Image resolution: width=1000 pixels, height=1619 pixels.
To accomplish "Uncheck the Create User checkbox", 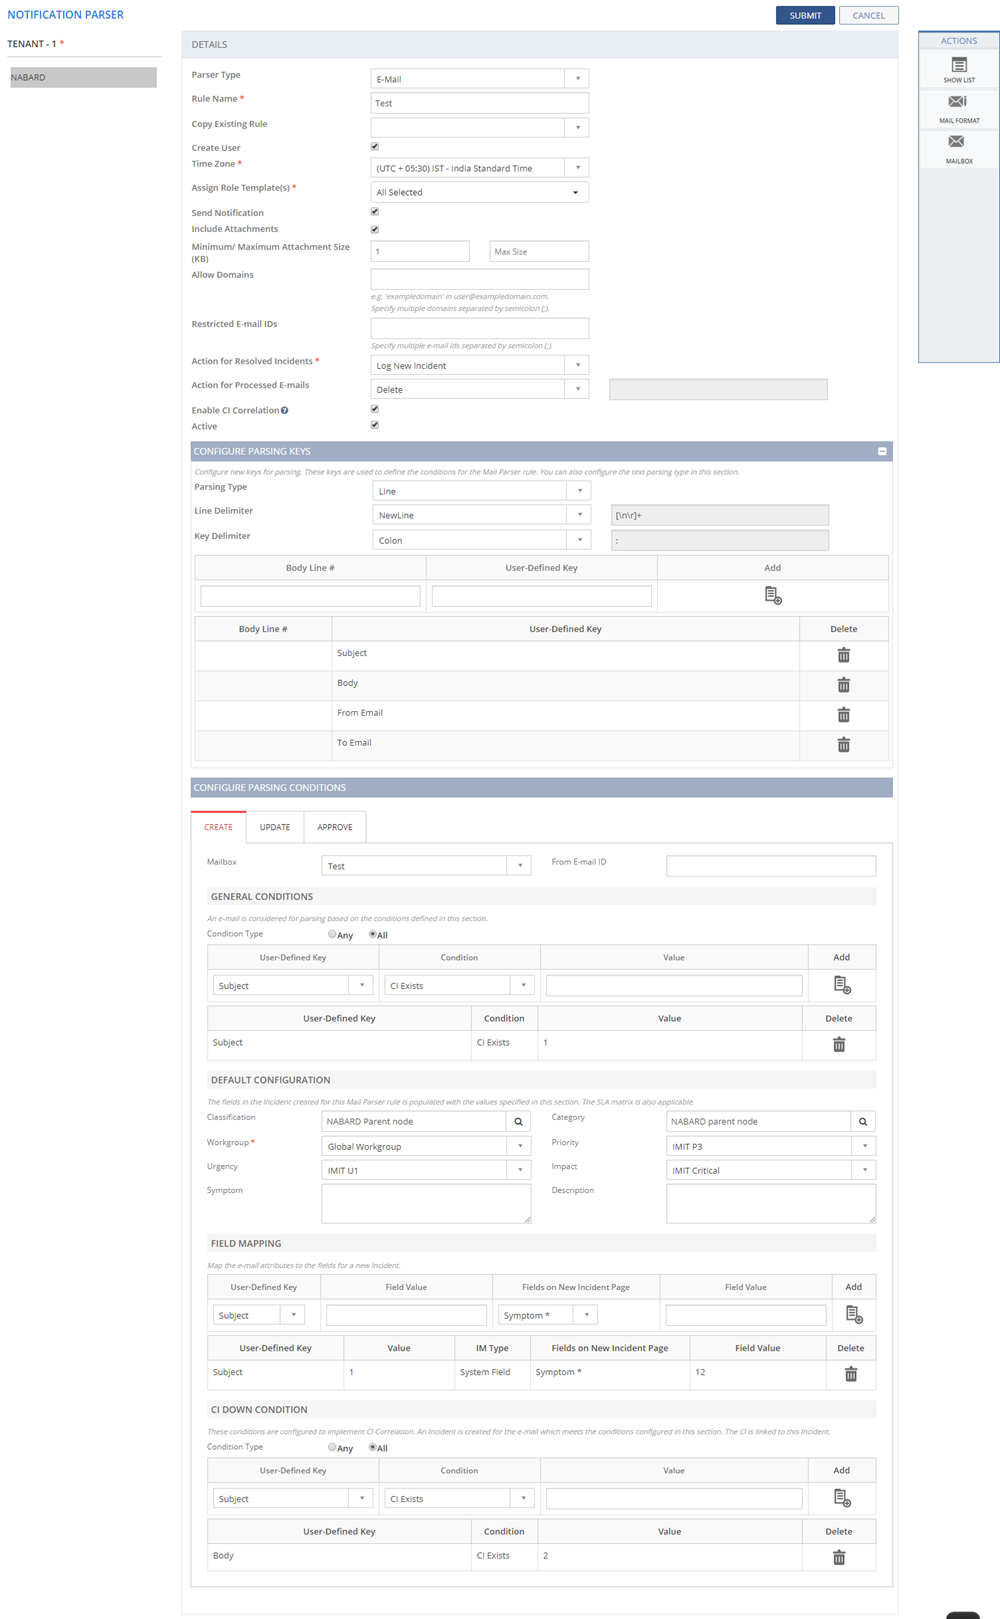I will tap(375, 147).
